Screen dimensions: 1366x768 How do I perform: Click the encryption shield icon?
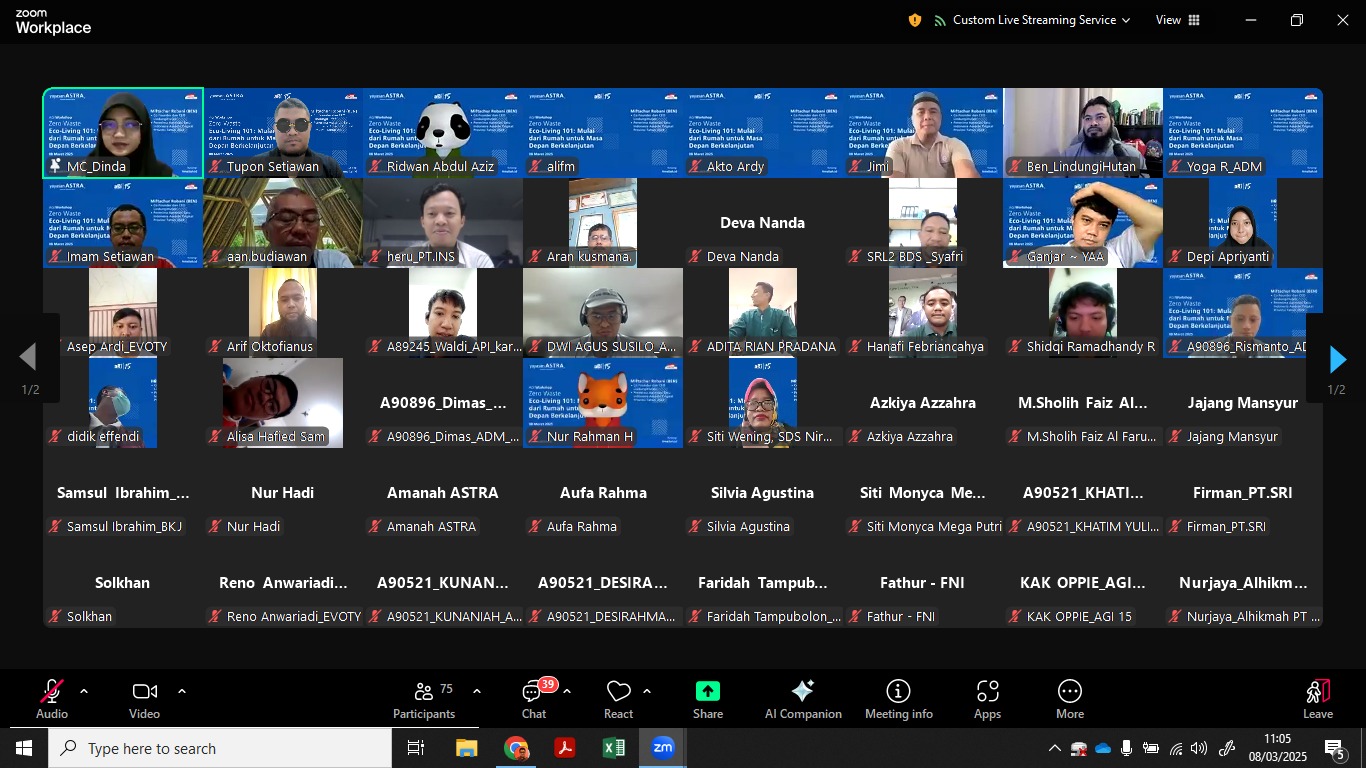point(914,20)
